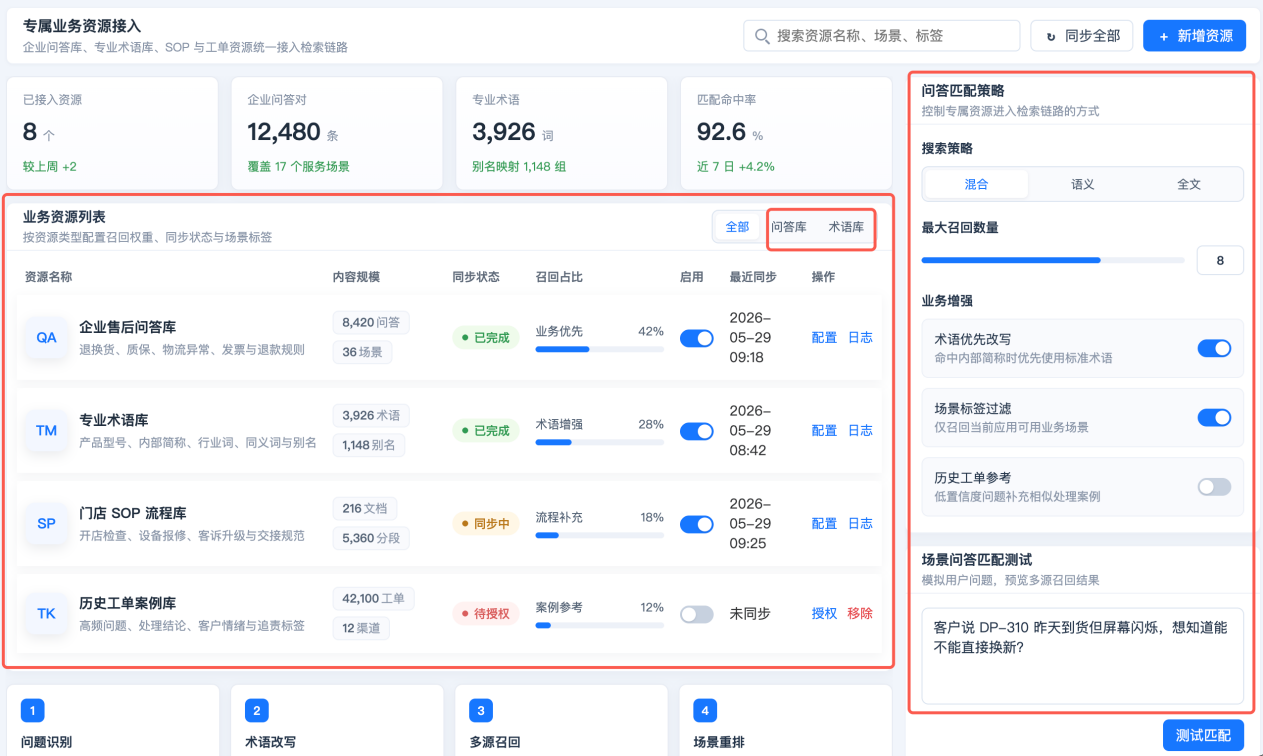Screen dimensions: 1263x756
Task: Click the 业务优先 42% recall bar
Action: click(600, 349)
